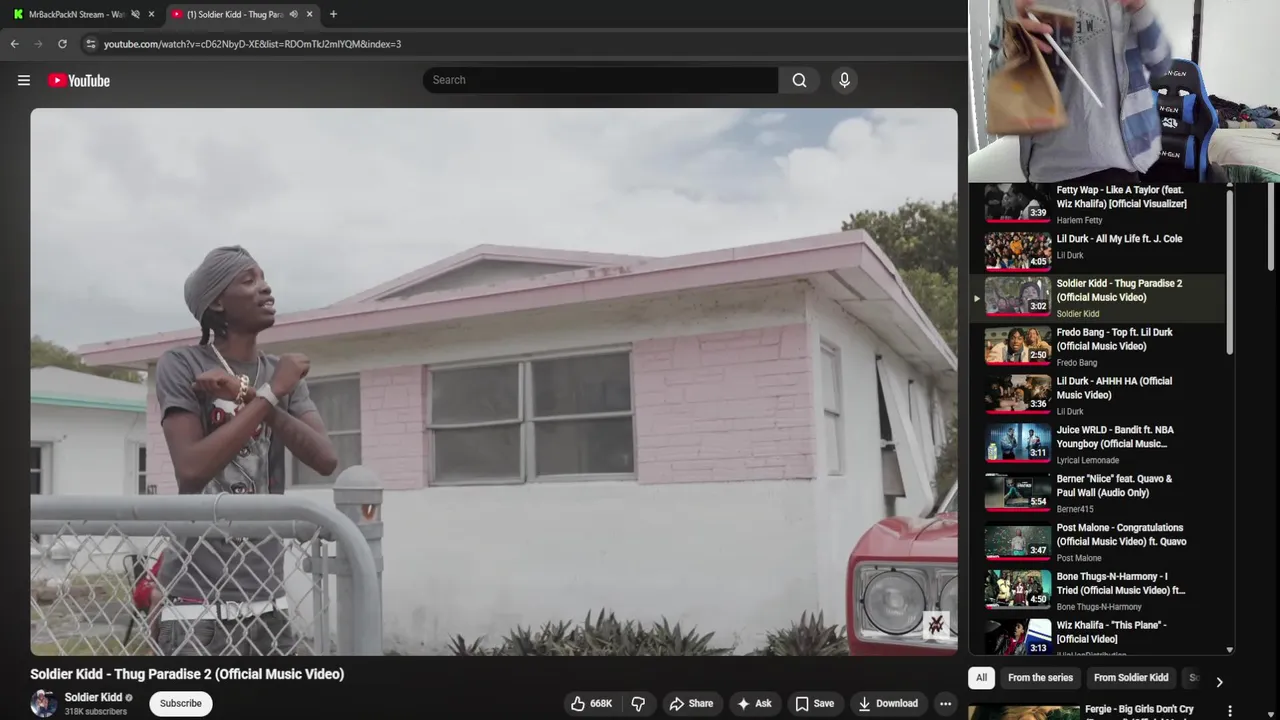
Task: Focus the YouTube search field
Action: tap(600, 80)
